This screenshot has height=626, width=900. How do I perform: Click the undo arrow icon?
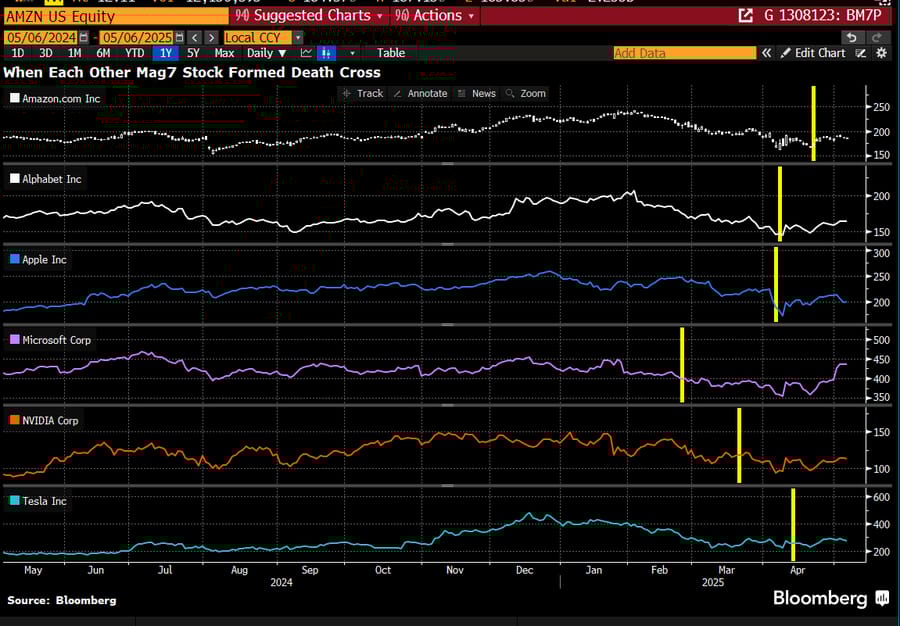[x=850, y=37]
